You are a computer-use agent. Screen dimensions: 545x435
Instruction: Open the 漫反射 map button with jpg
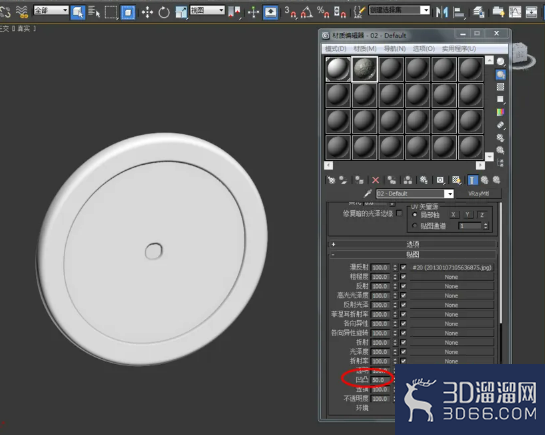pos(452,268)
